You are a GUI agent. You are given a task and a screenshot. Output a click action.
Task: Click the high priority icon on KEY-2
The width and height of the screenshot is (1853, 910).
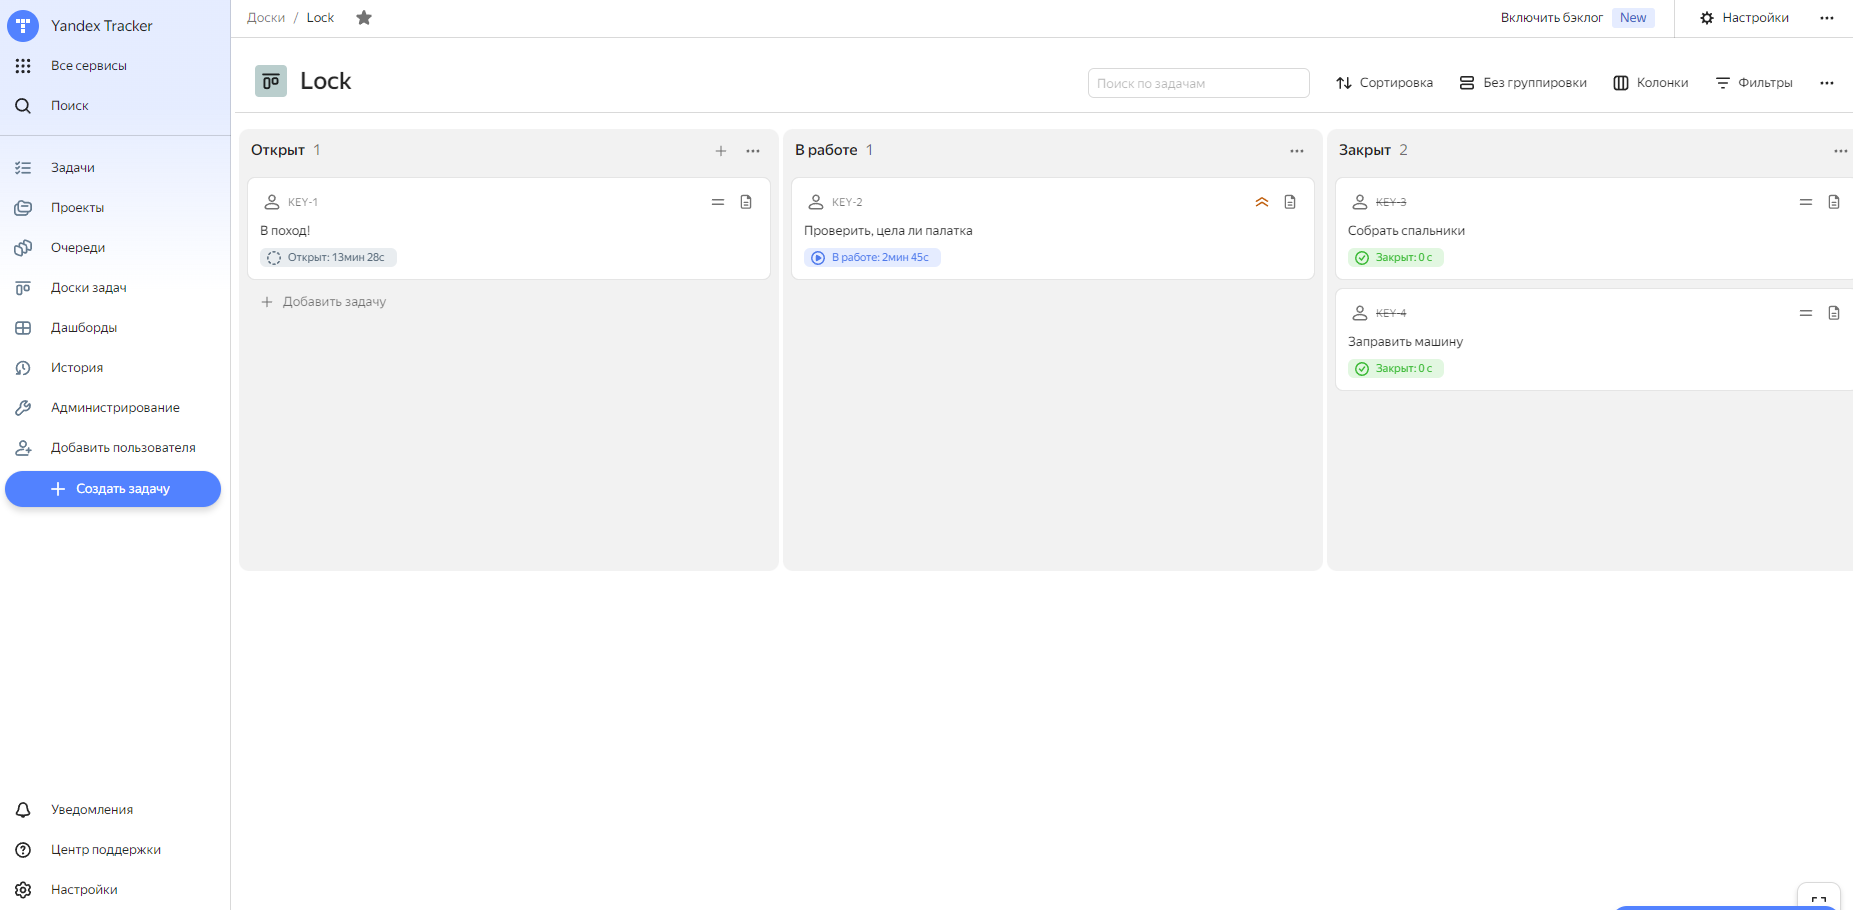pos(1262,202)
